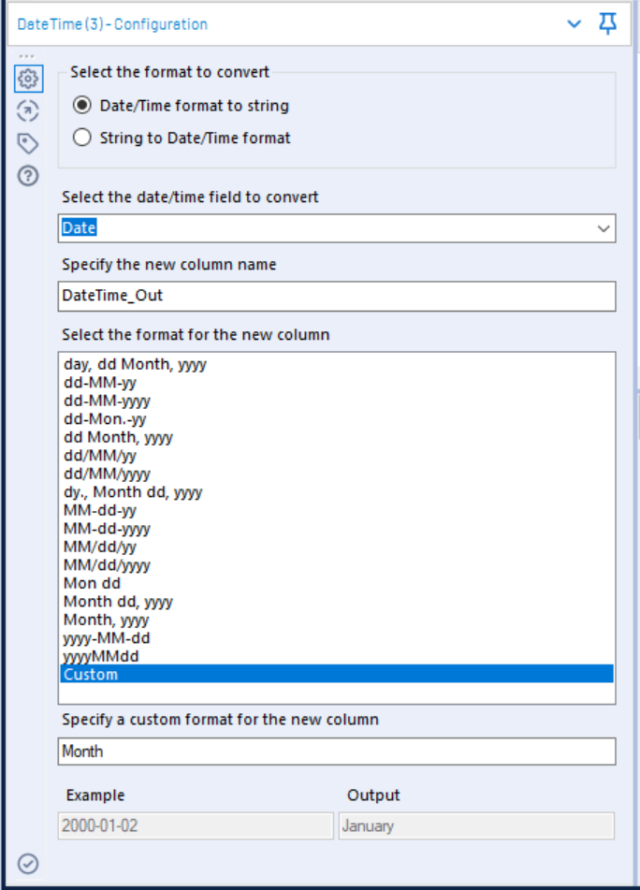This screenshot has height=890, width=640.
Task: Select Date/Time format to string option
Action: click(181, 106)
